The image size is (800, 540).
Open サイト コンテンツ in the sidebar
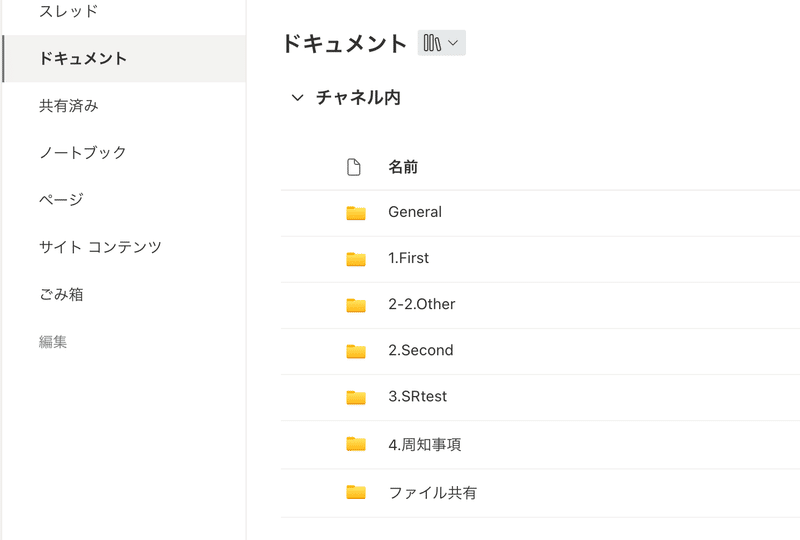[x=100, y=247]
